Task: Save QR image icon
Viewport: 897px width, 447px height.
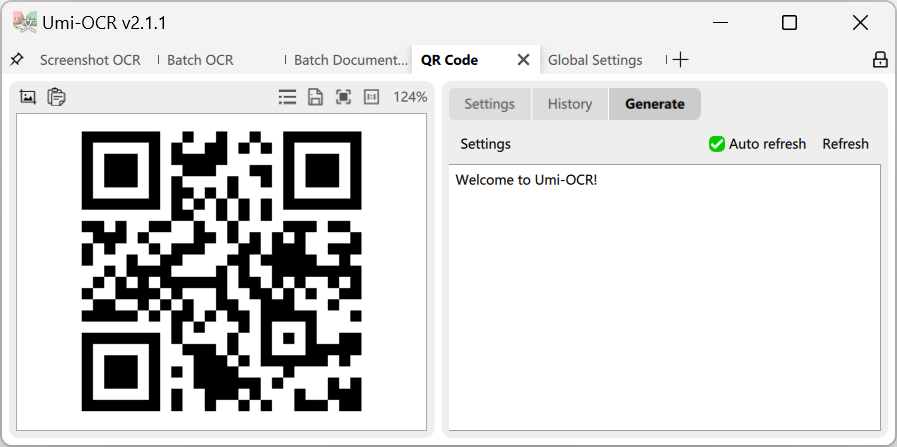Action: coord(315,97)
